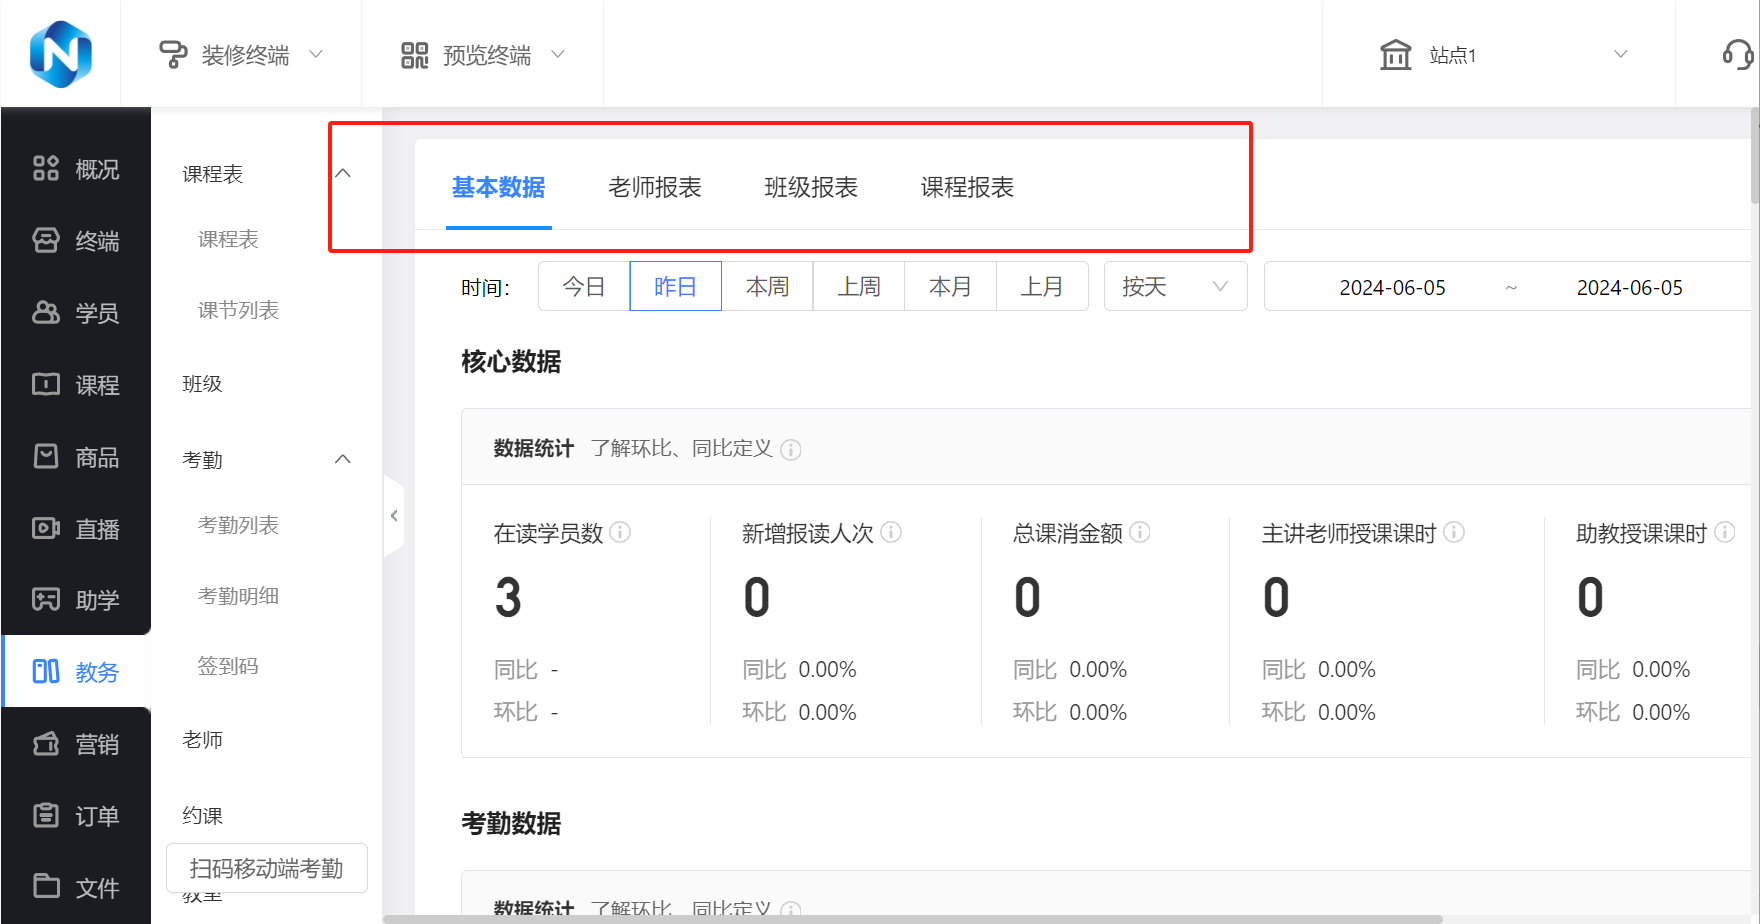Click info icon next to 在读学员数
The width and height of the screenshot is (1760, 924).
coord(620,532)
